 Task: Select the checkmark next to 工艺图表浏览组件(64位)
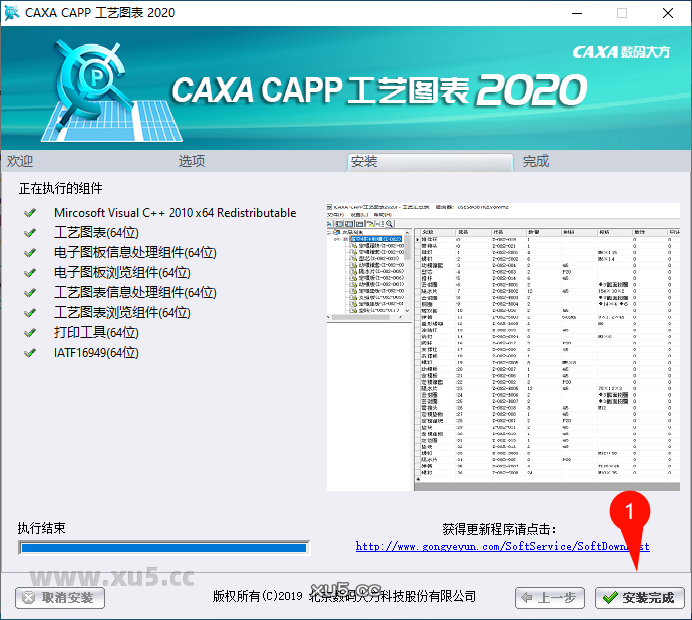[30, 313]
